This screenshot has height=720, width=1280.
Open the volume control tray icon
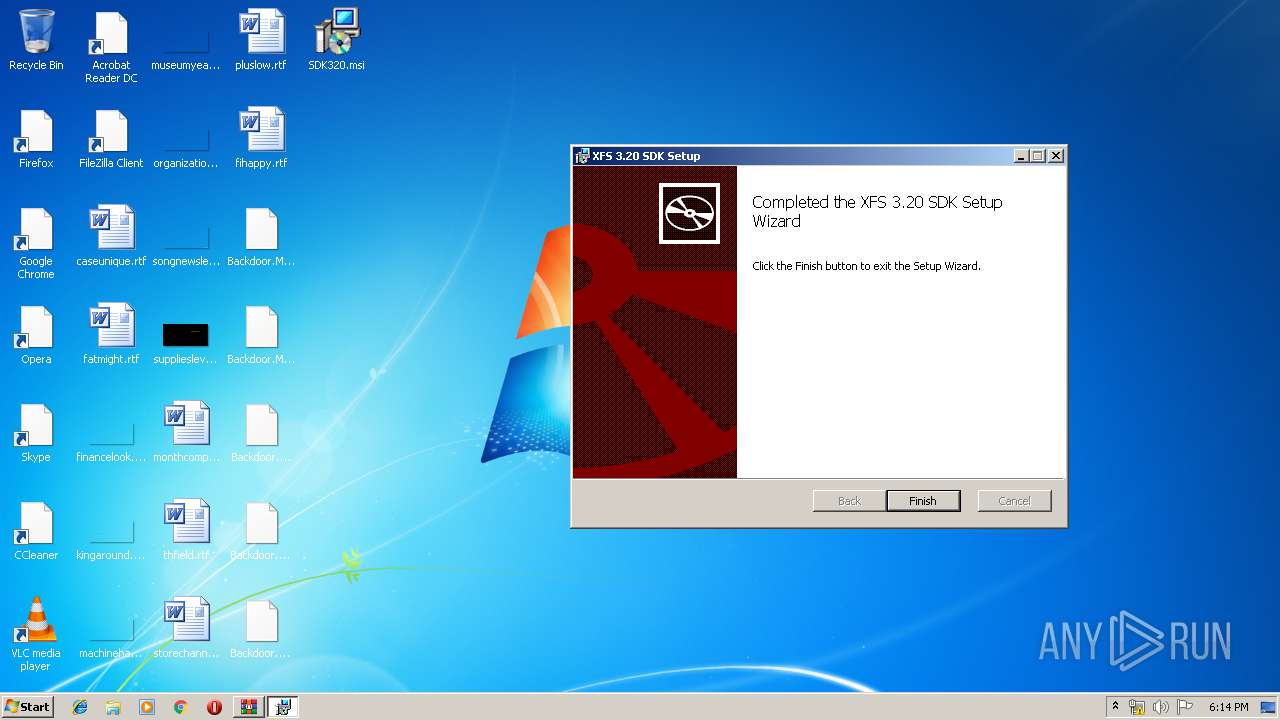1161,707
